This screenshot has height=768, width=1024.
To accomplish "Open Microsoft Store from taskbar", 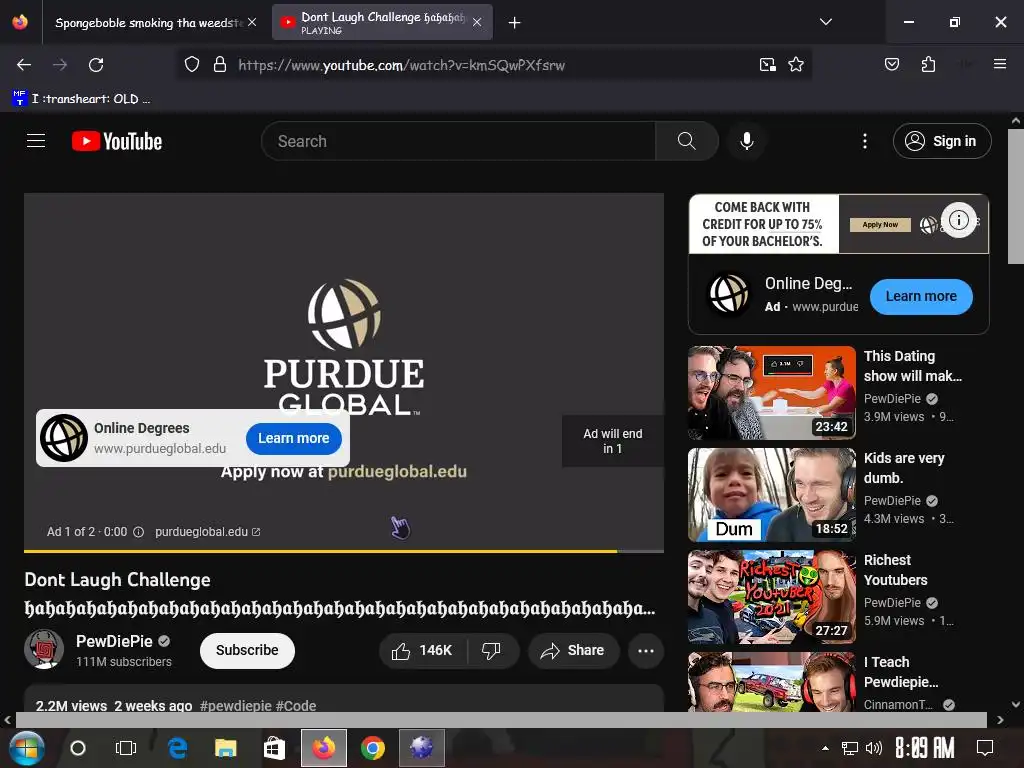I will [x=274, y=748].
